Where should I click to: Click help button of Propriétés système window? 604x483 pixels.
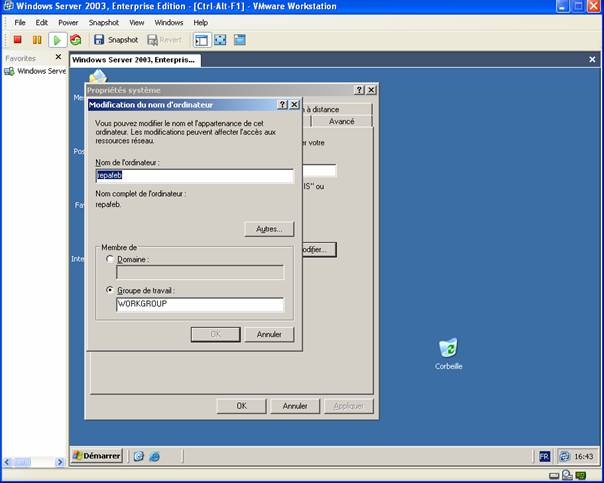[x=359, y=90]
